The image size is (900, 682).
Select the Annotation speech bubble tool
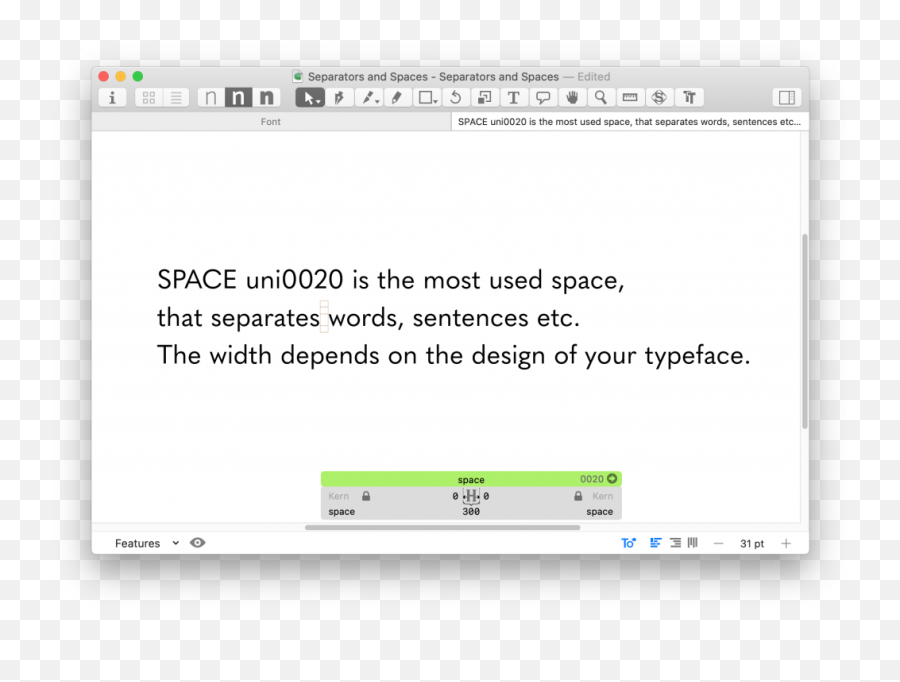click(543, 98)
